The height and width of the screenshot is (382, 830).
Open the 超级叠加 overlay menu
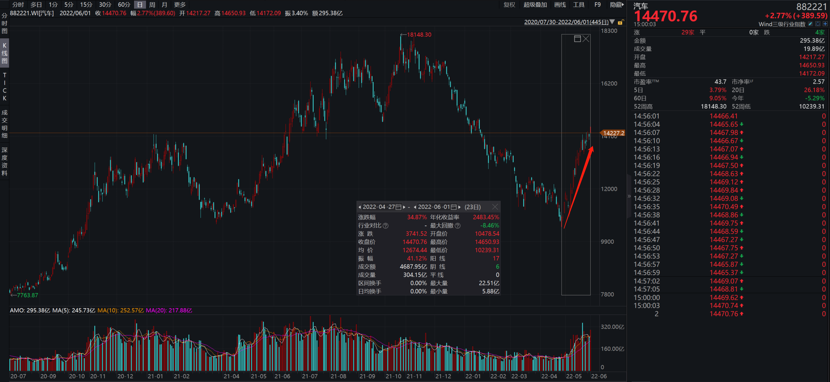[x=535, y=4]
